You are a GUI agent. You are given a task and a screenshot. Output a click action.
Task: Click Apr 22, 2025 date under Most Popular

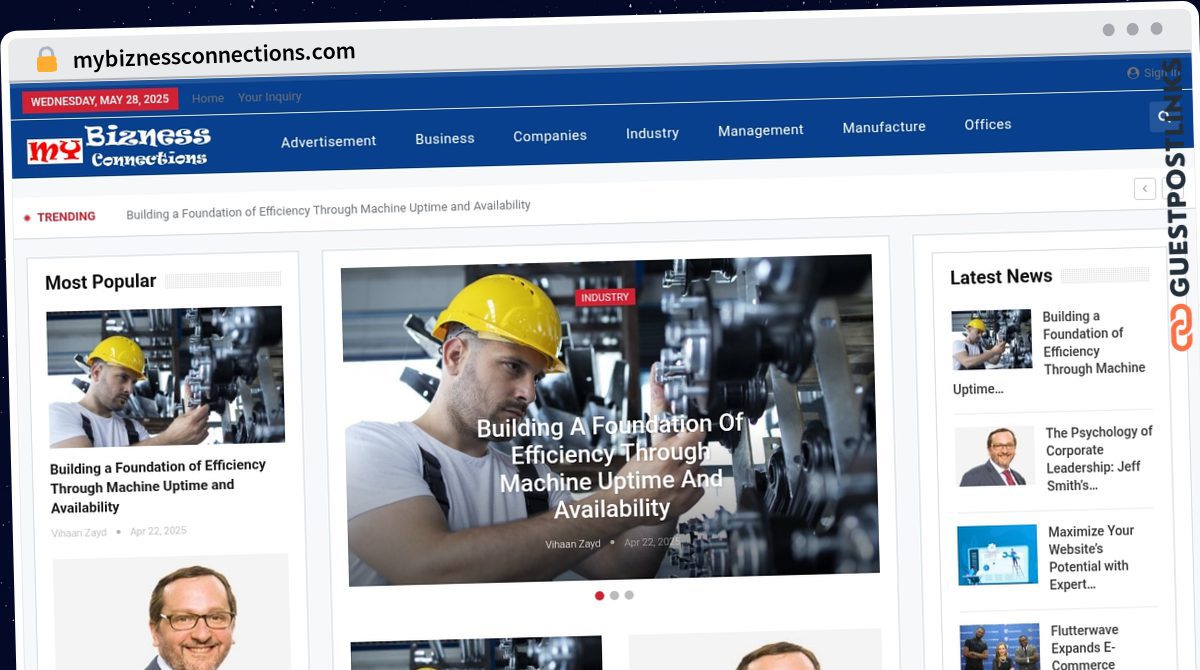point(158,531)
